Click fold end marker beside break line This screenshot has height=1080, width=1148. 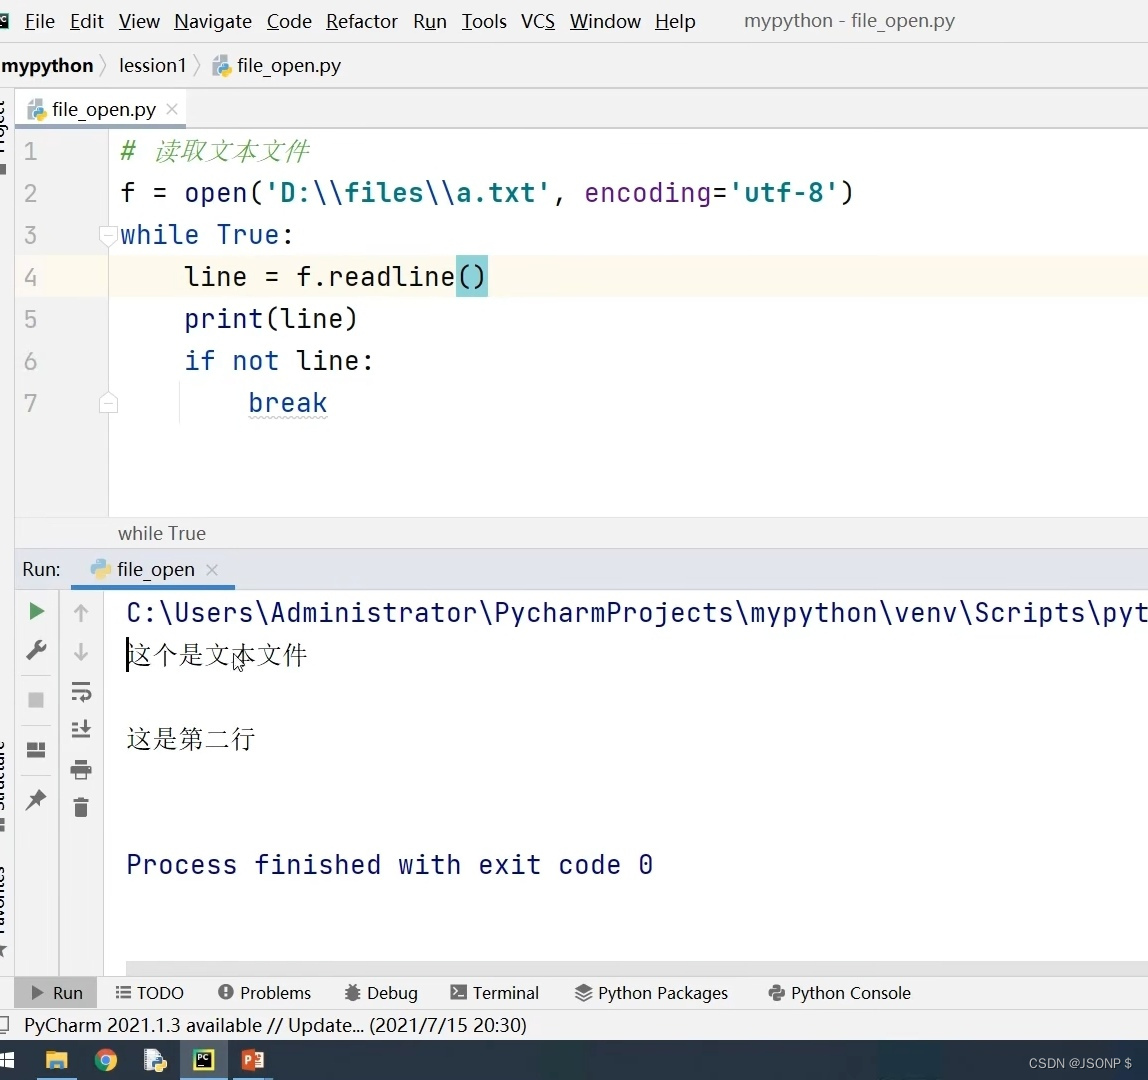(x=108, y=403)
